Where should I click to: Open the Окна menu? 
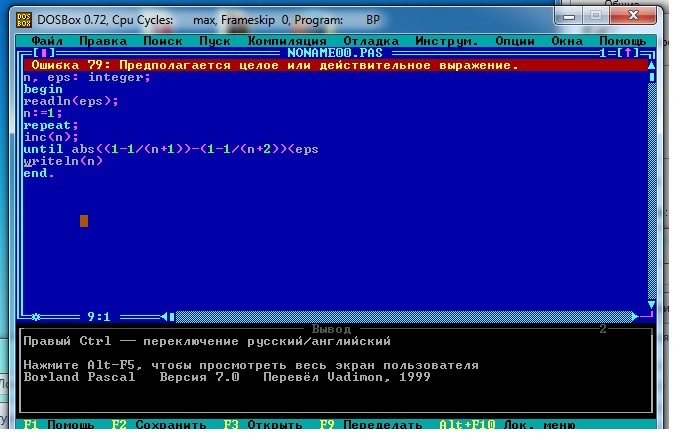tap(566, 41)
